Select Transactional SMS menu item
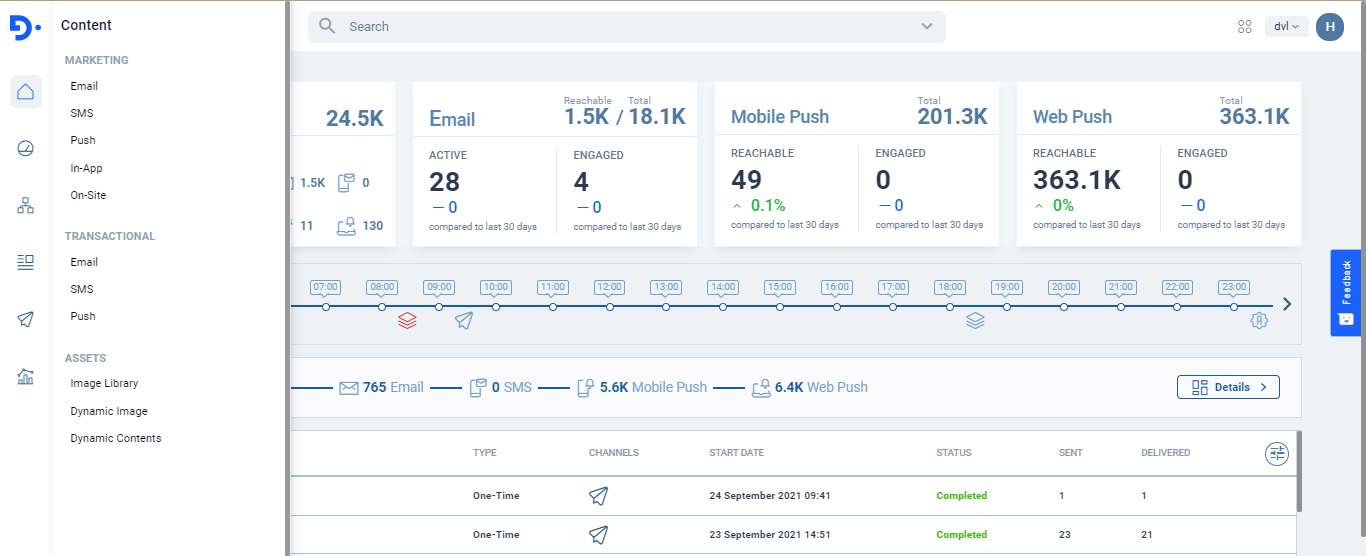Image resolution: width=1366 pixels, height=556 pixels. pos(82,289)
